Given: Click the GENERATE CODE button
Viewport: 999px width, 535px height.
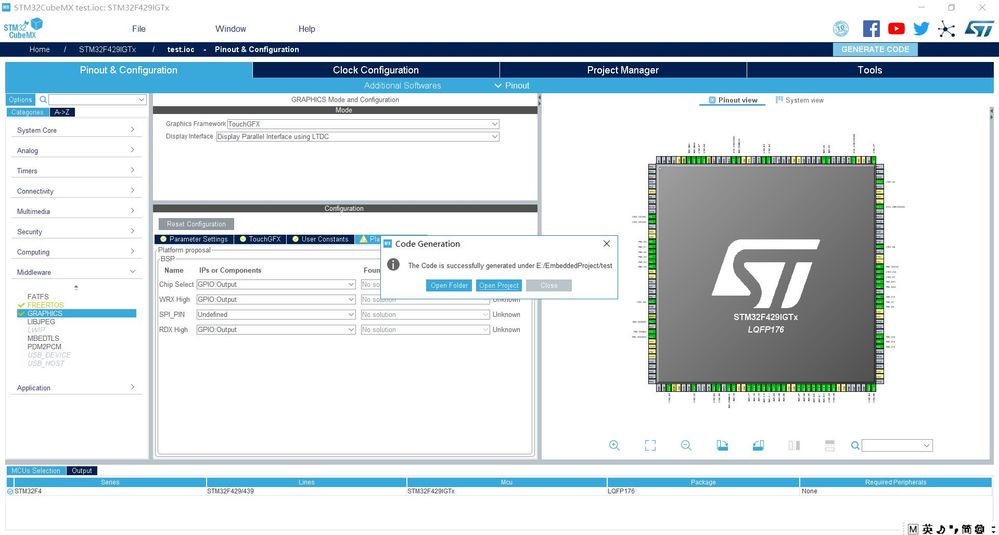Looking at the screenshot, I should tap(875, 49).
